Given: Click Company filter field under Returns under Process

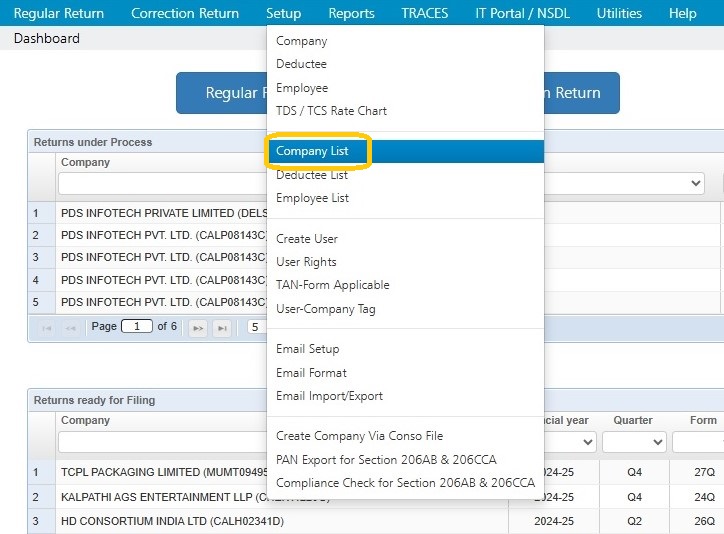Looking at the screenshot, I should click(x=163, y=183).
